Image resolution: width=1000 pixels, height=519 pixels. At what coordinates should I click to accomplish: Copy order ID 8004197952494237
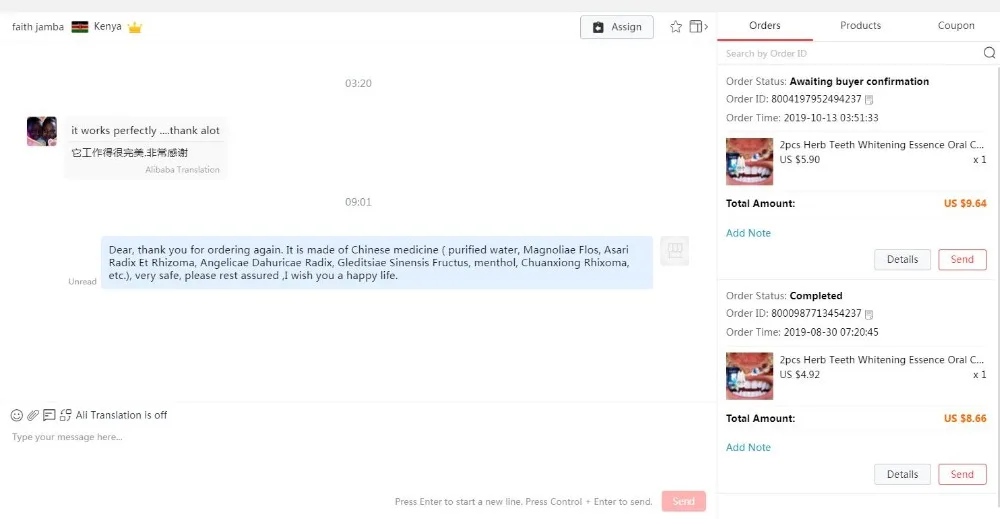pyautogui.click(x=869, y=99)
